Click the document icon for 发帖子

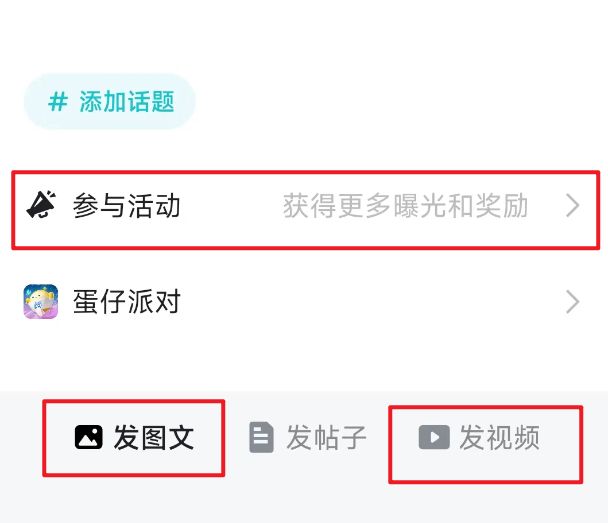261,437
